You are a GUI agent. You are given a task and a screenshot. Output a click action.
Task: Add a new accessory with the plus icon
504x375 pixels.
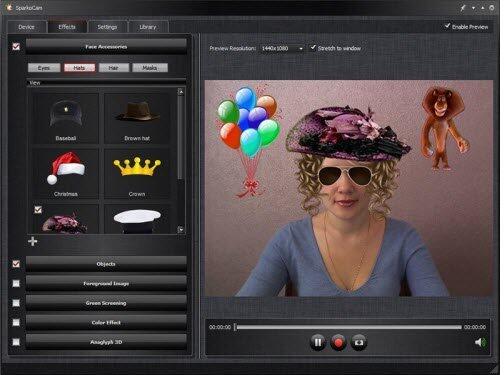[x=33, y=241]
